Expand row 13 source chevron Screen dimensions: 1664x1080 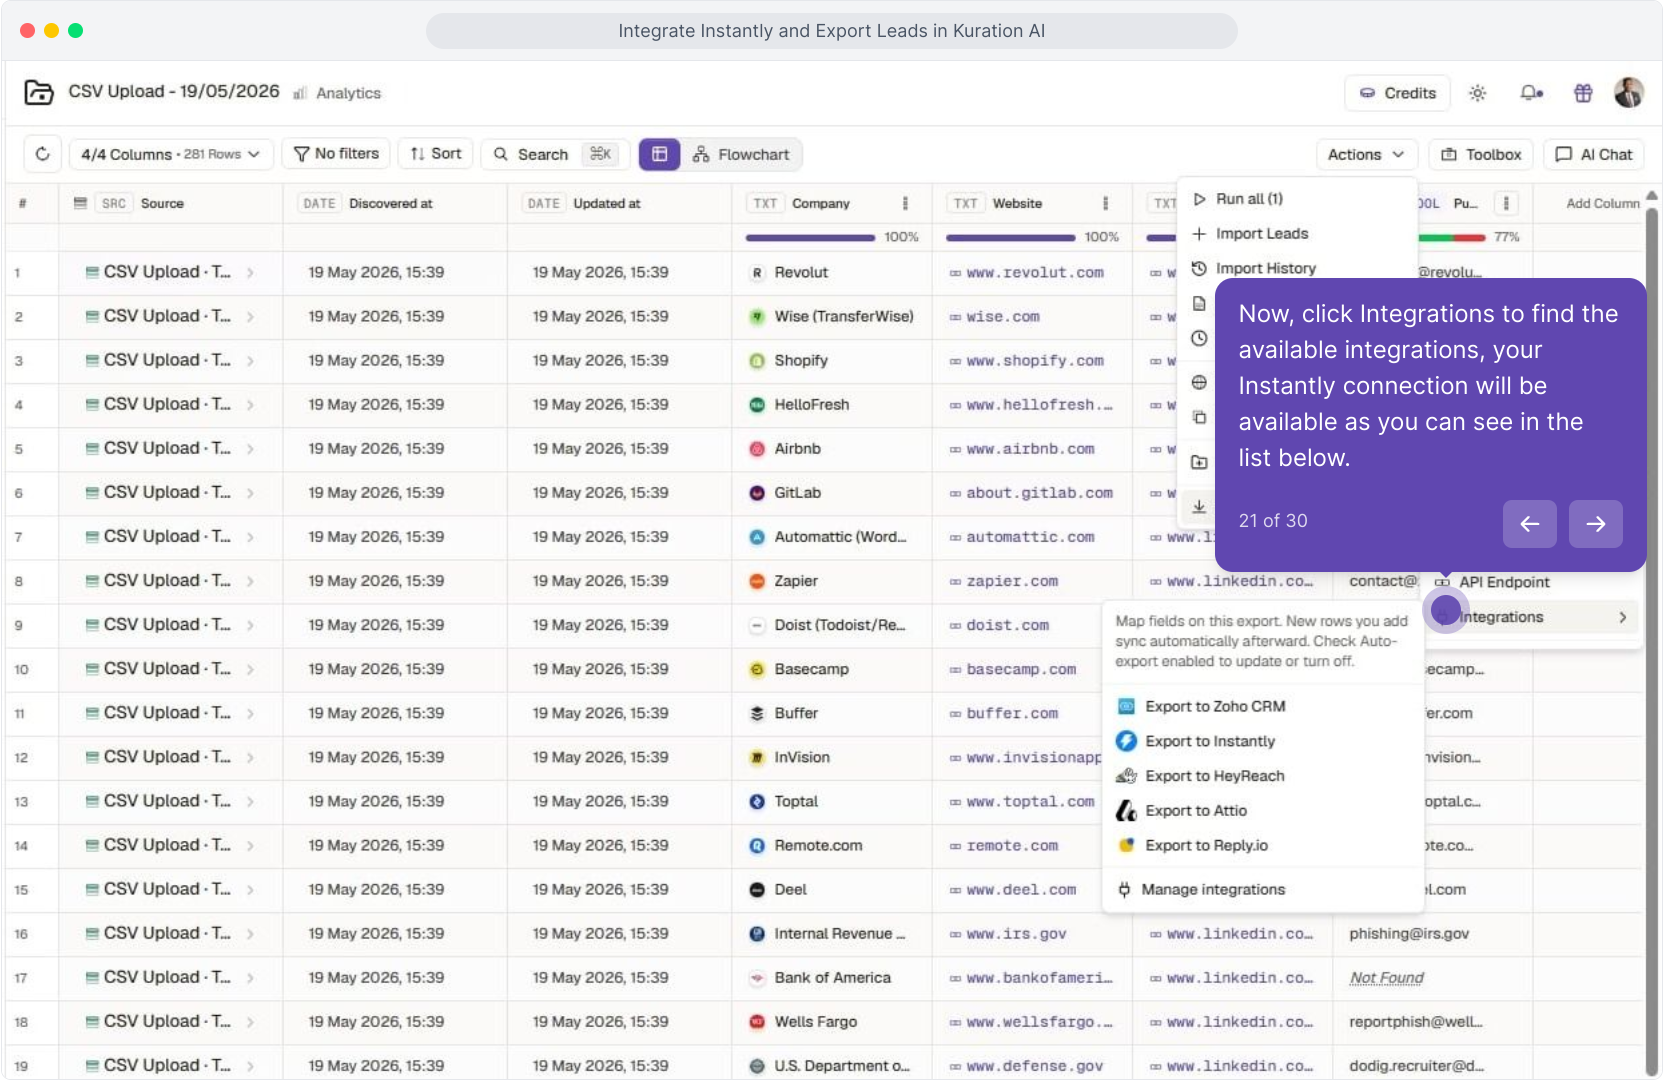point(250,801)
